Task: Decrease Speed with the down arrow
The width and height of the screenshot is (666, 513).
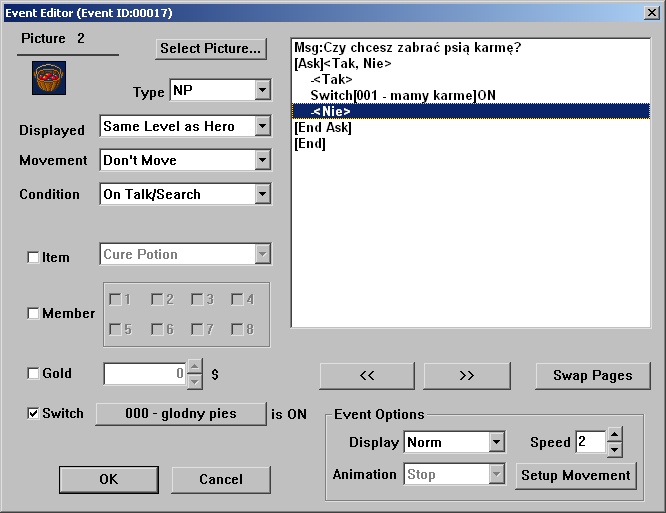Action: 615,449
